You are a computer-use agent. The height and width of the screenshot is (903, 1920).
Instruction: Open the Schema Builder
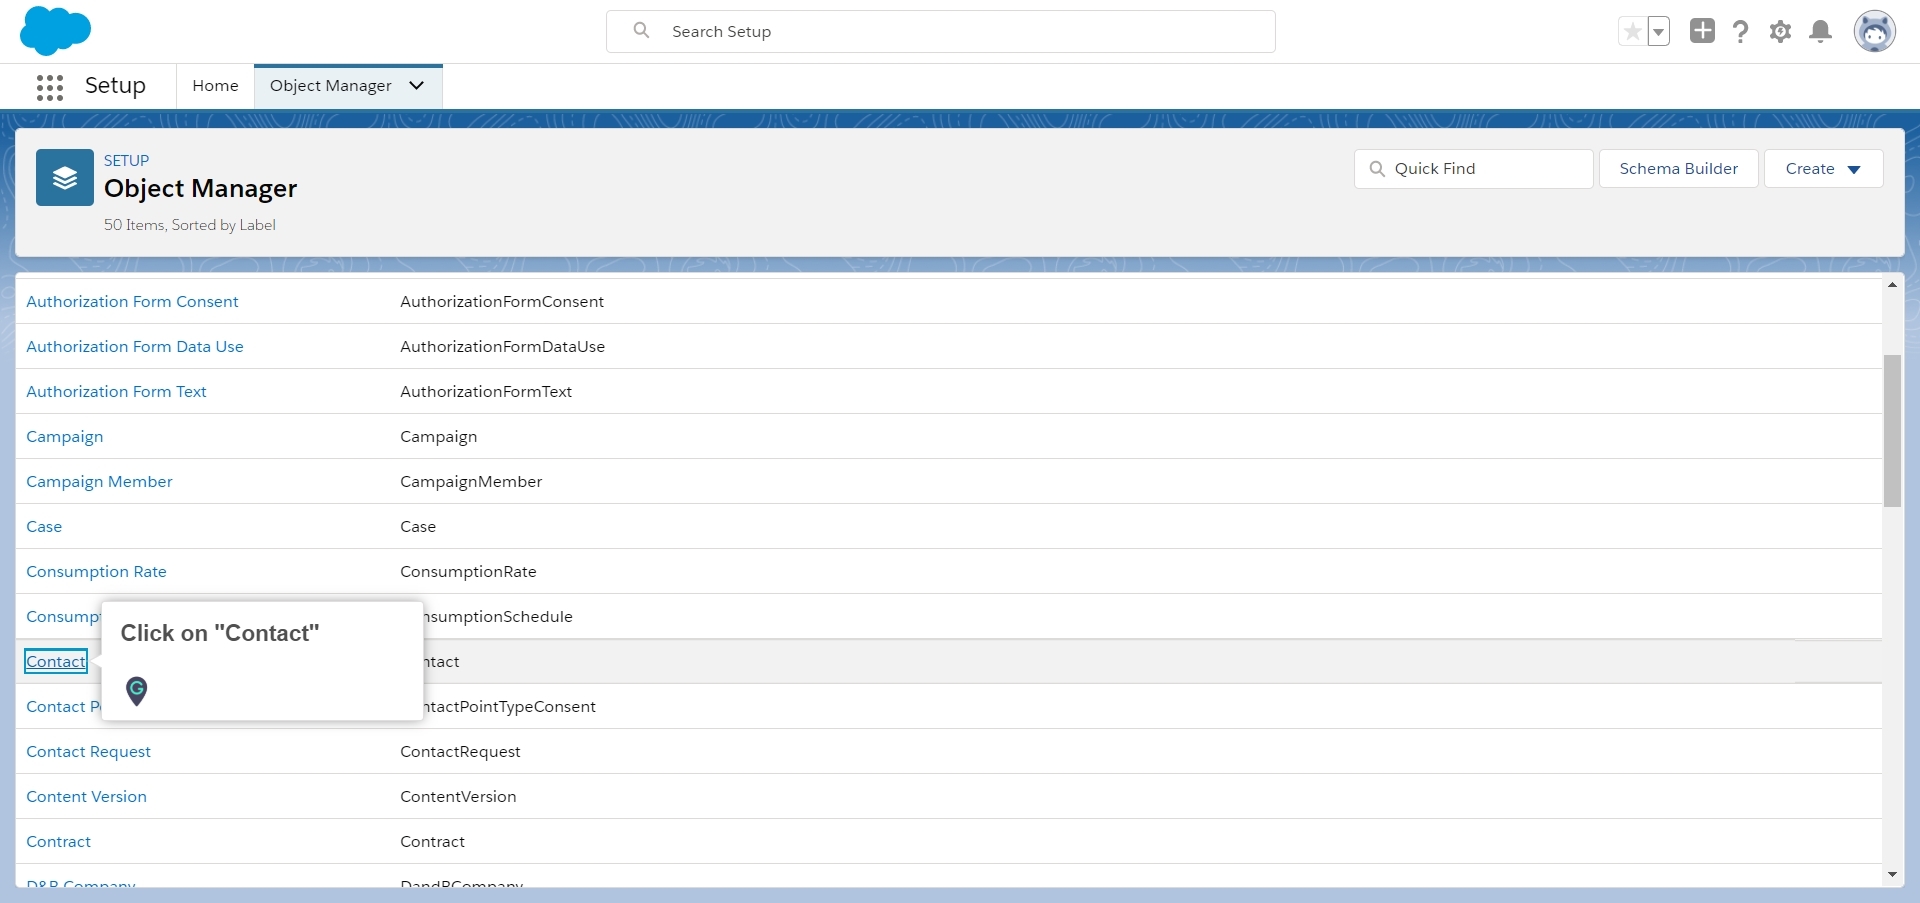click(x=1678, y=169)
